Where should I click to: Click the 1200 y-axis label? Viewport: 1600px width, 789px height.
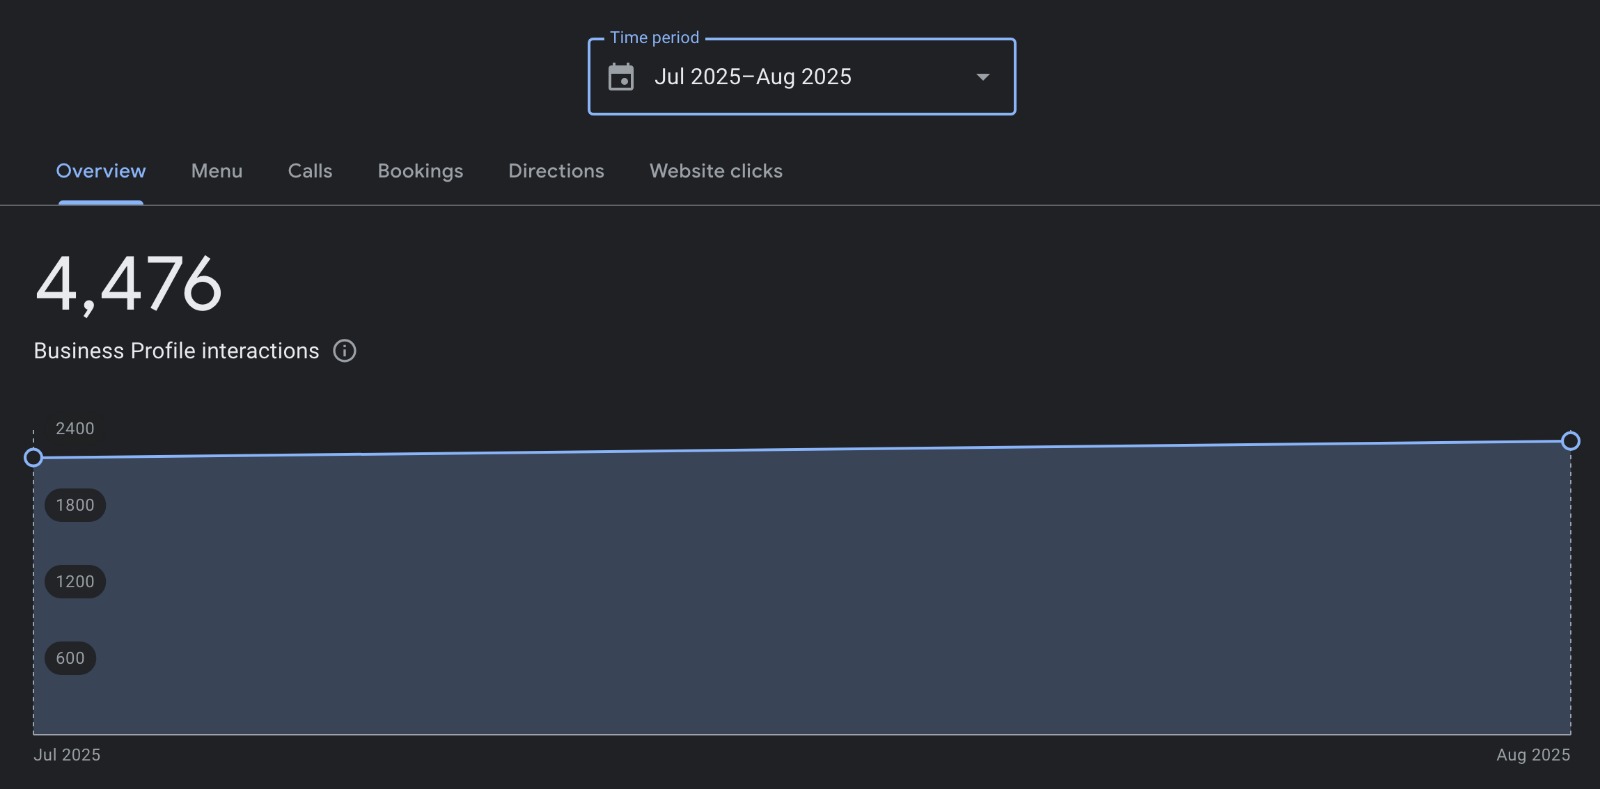[x=75, y=582]
